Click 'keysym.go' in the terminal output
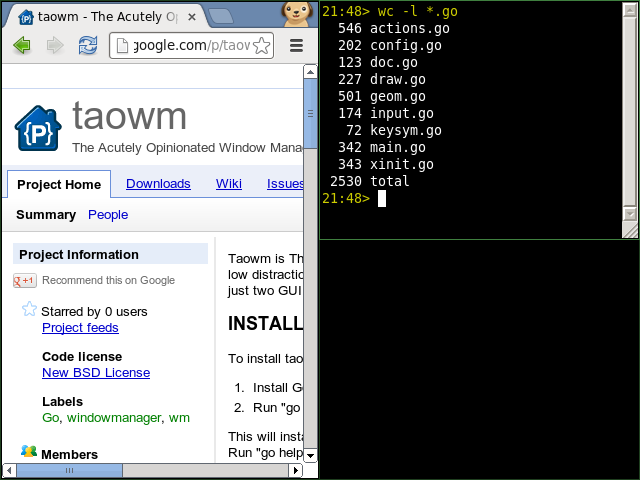640x480 pixels. click(406, 130)
